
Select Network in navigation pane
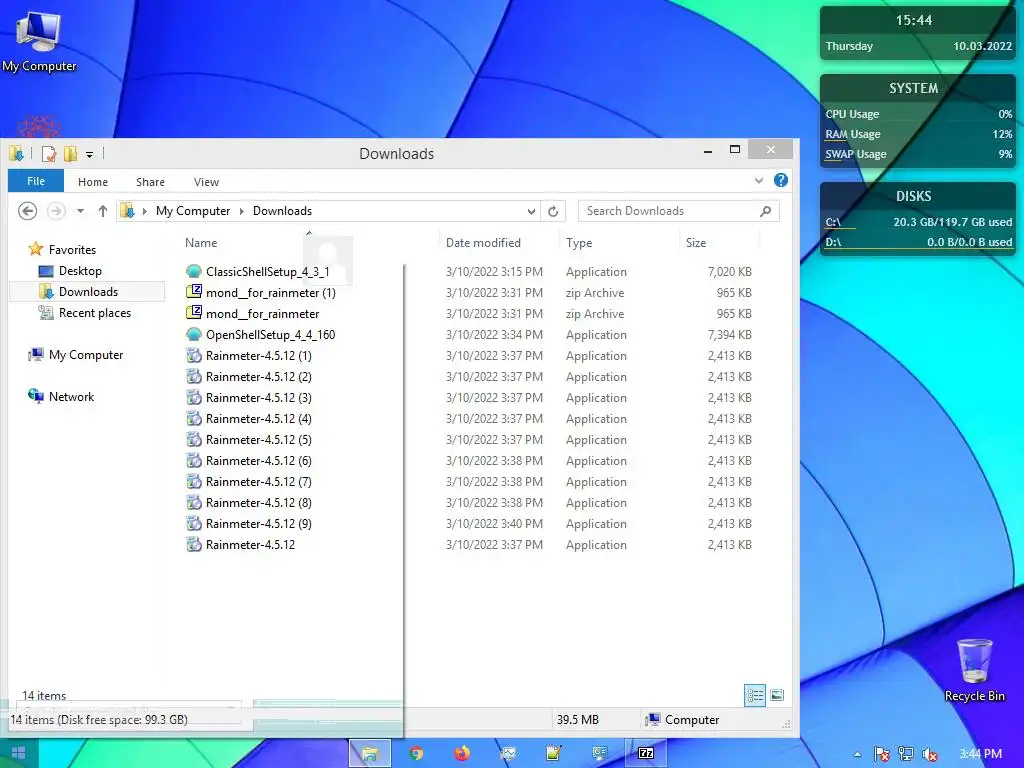[x=61, y=396]
